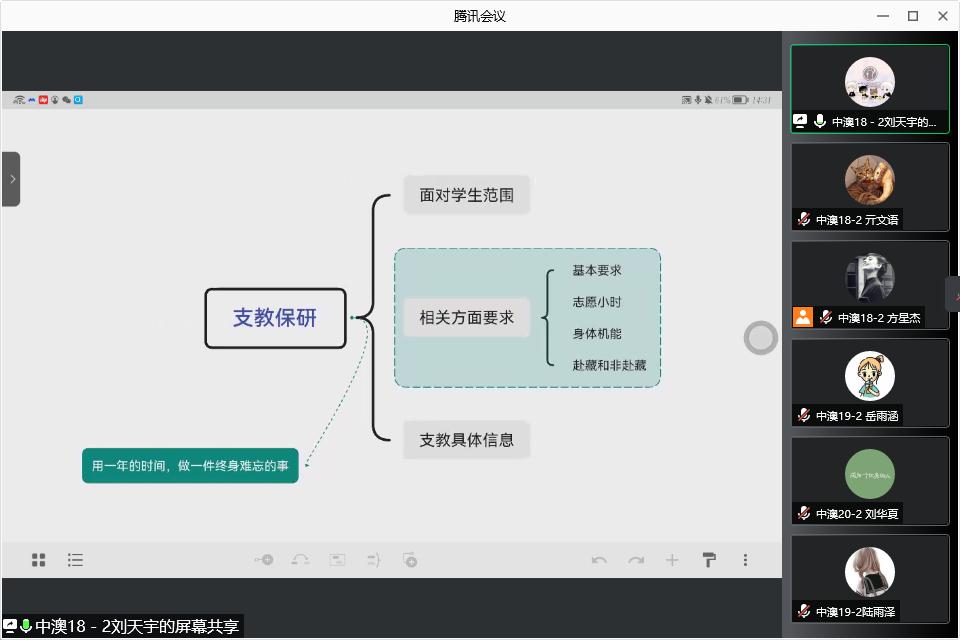Click the boundary frame icon in toolbar
Screen dimensions: 960x640
pos(338,560)
